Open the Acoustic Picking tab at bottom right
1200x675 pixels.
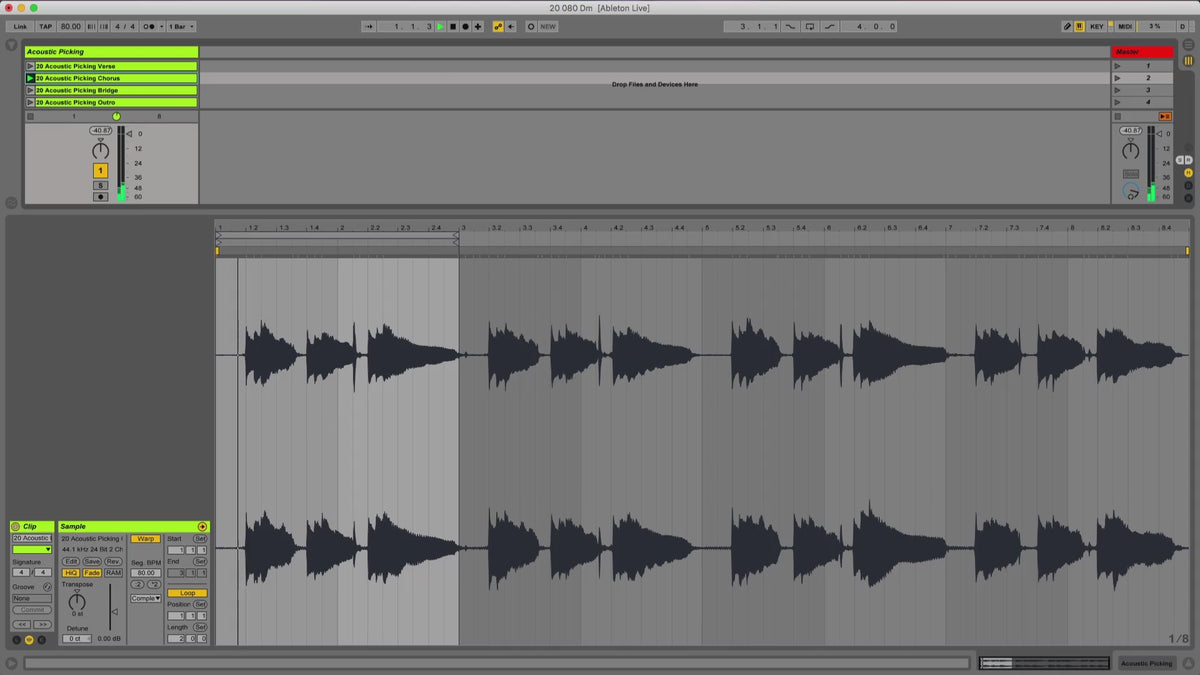click(x=1146, y=663)
